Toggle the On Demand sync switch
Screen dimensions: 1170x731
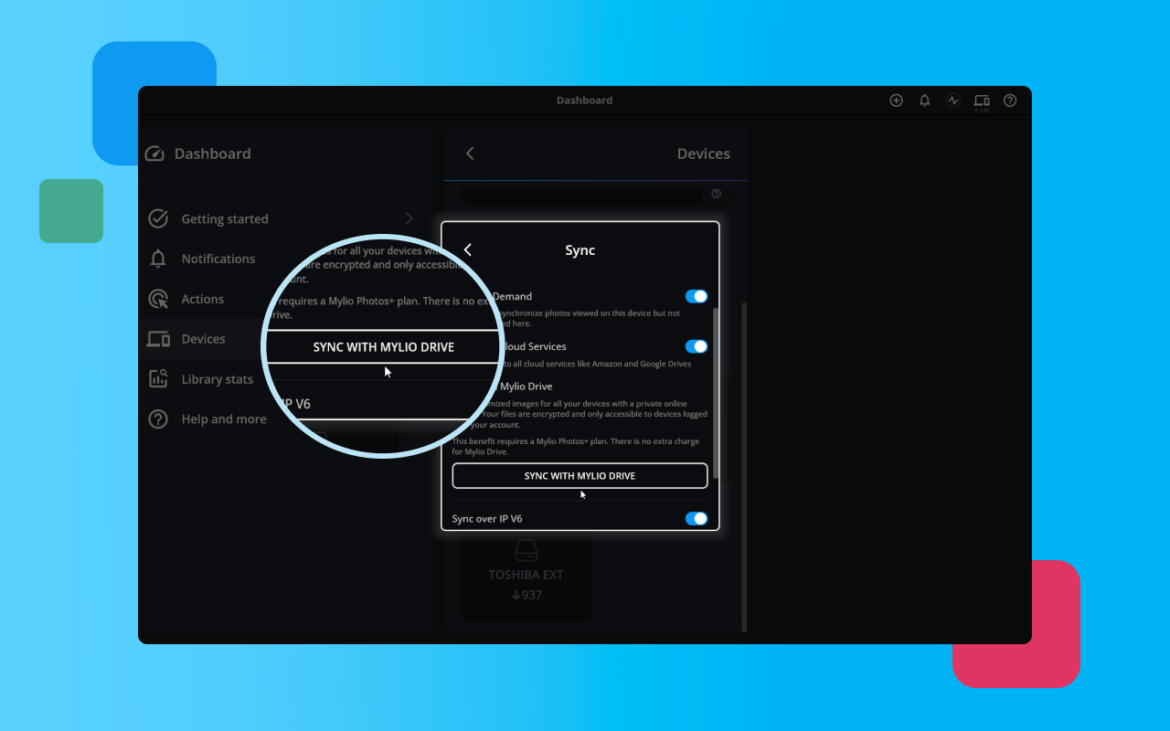696,296
